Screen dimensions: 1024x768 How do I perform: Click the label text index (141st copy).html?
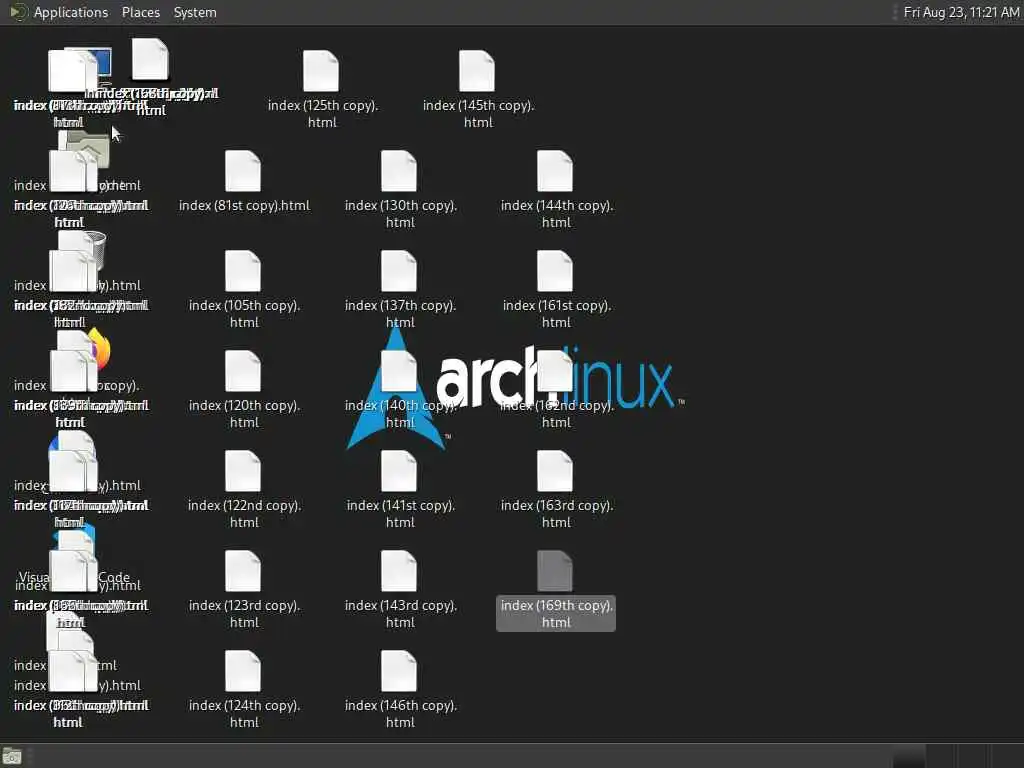click(x=400, y=513)
